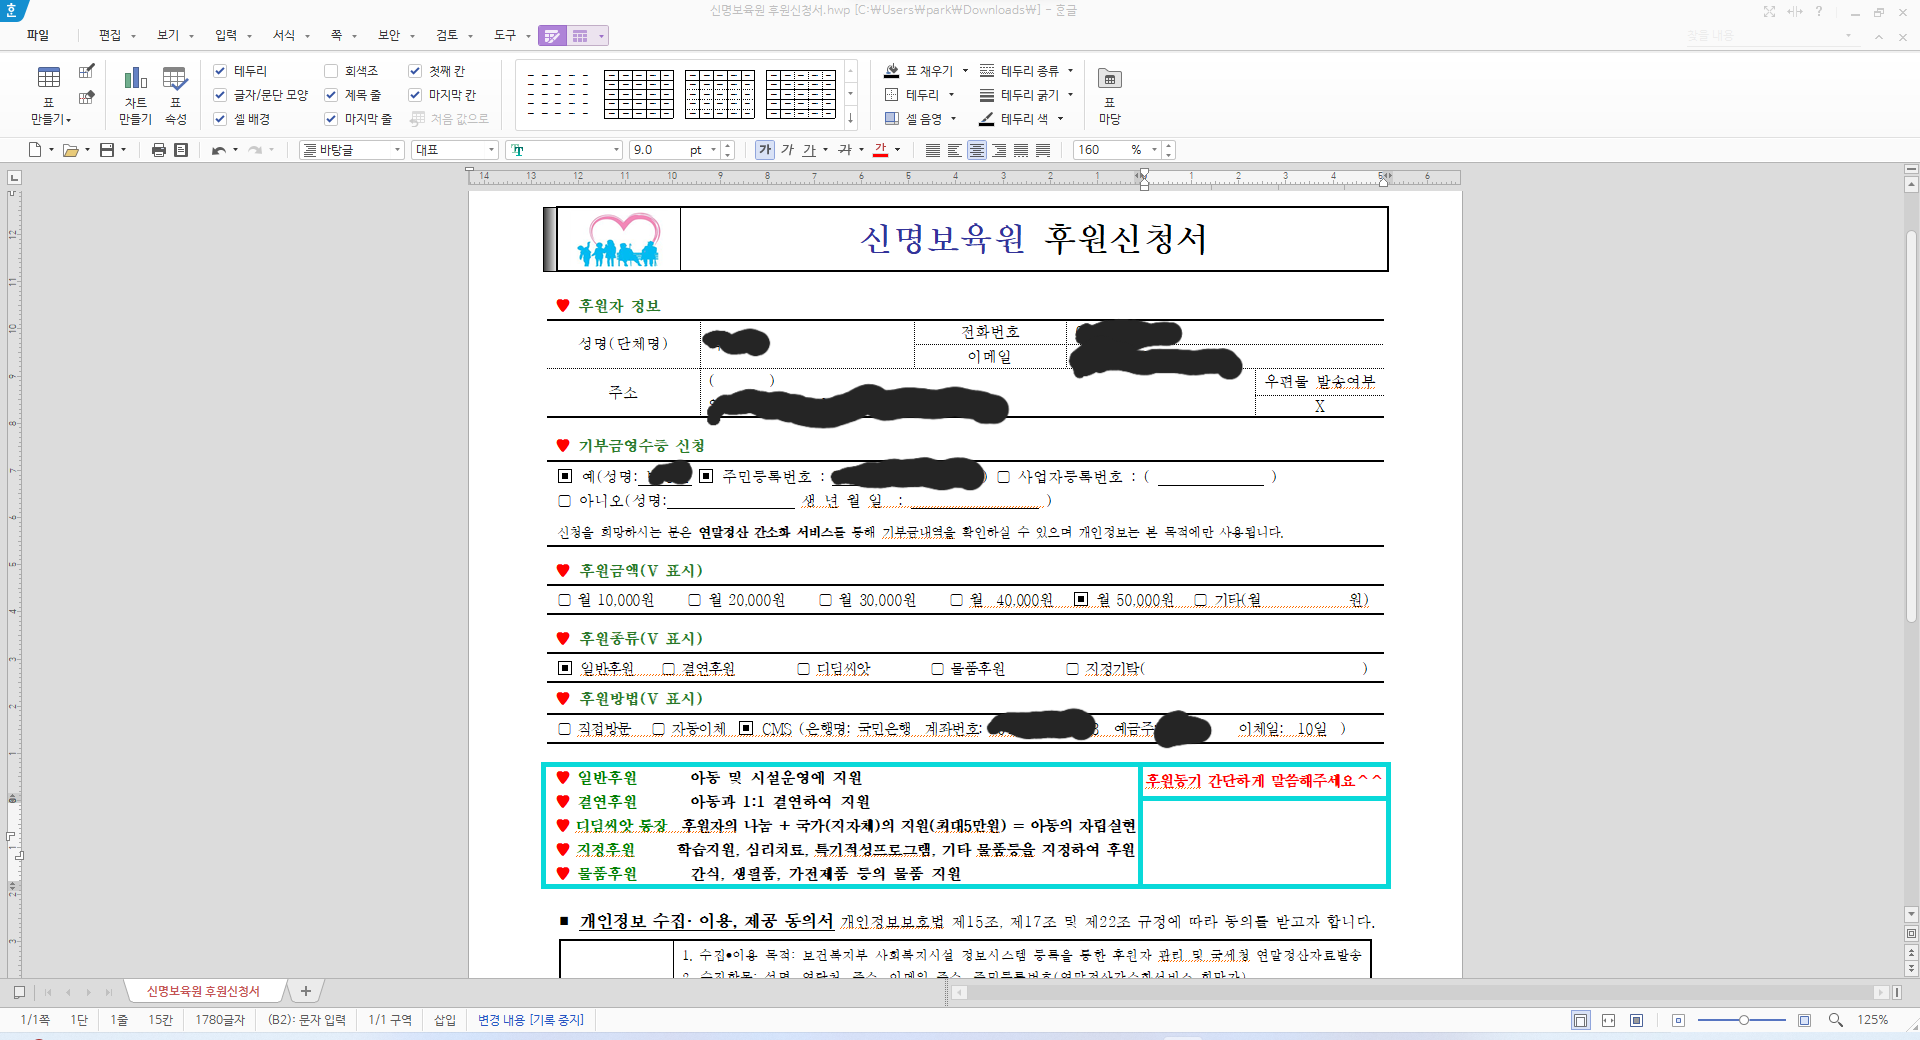1920x1040 pixels.
Task: Select the dashed-line table style thumbnail
Action: (x=558, y=94)
